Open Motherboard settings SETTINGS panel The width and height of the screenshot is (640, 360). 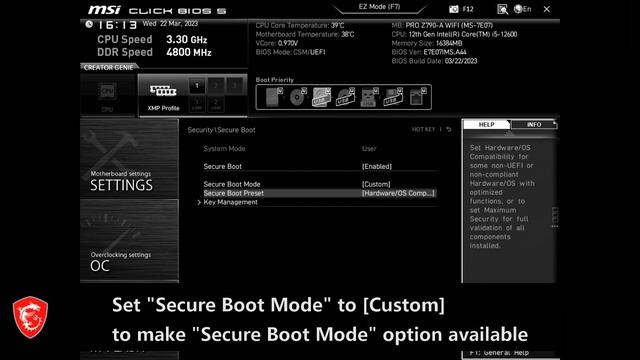tap(129, 158)
